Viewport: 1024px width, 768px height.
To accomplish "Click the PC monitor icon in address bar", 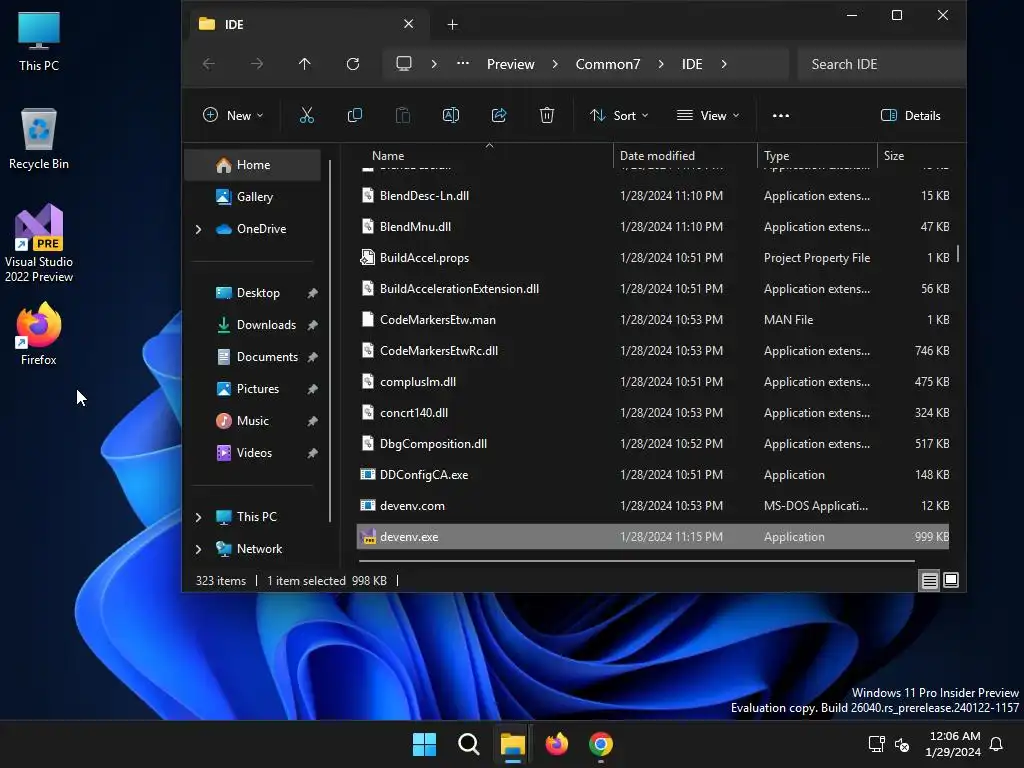I will [x=404, y=64].
